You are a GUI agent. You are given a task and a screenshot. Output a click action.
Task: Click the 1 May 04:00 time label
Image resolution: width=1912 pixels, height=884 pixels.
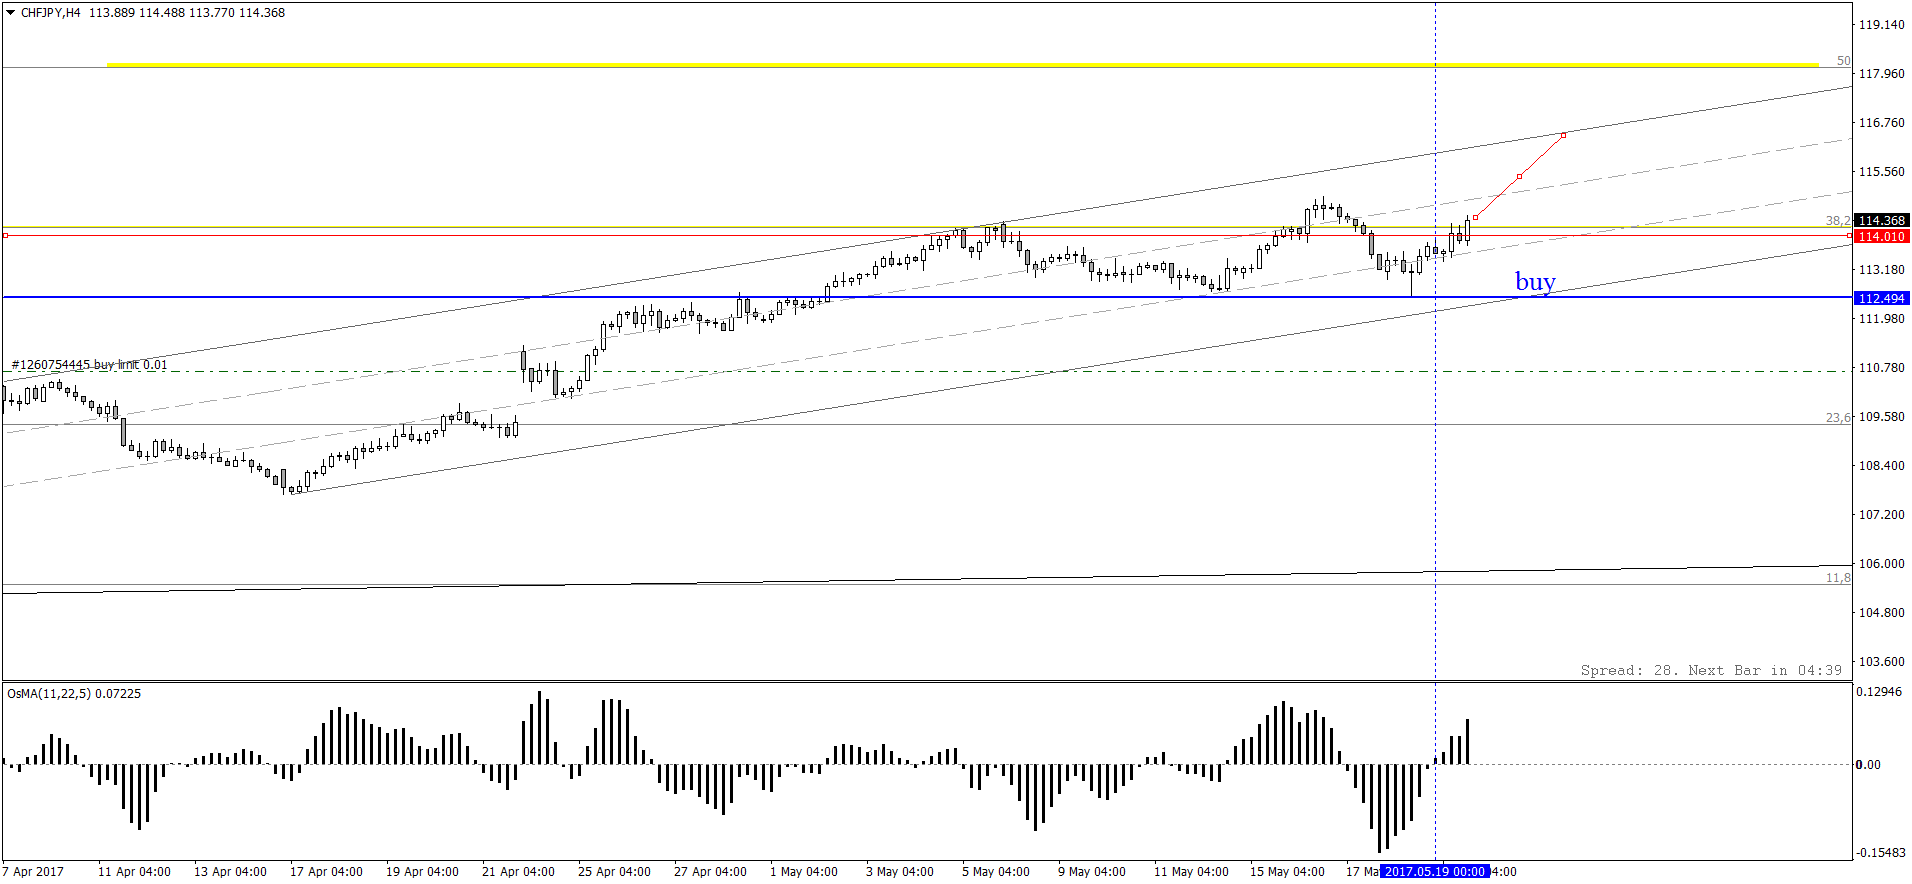tap(804, 872)
